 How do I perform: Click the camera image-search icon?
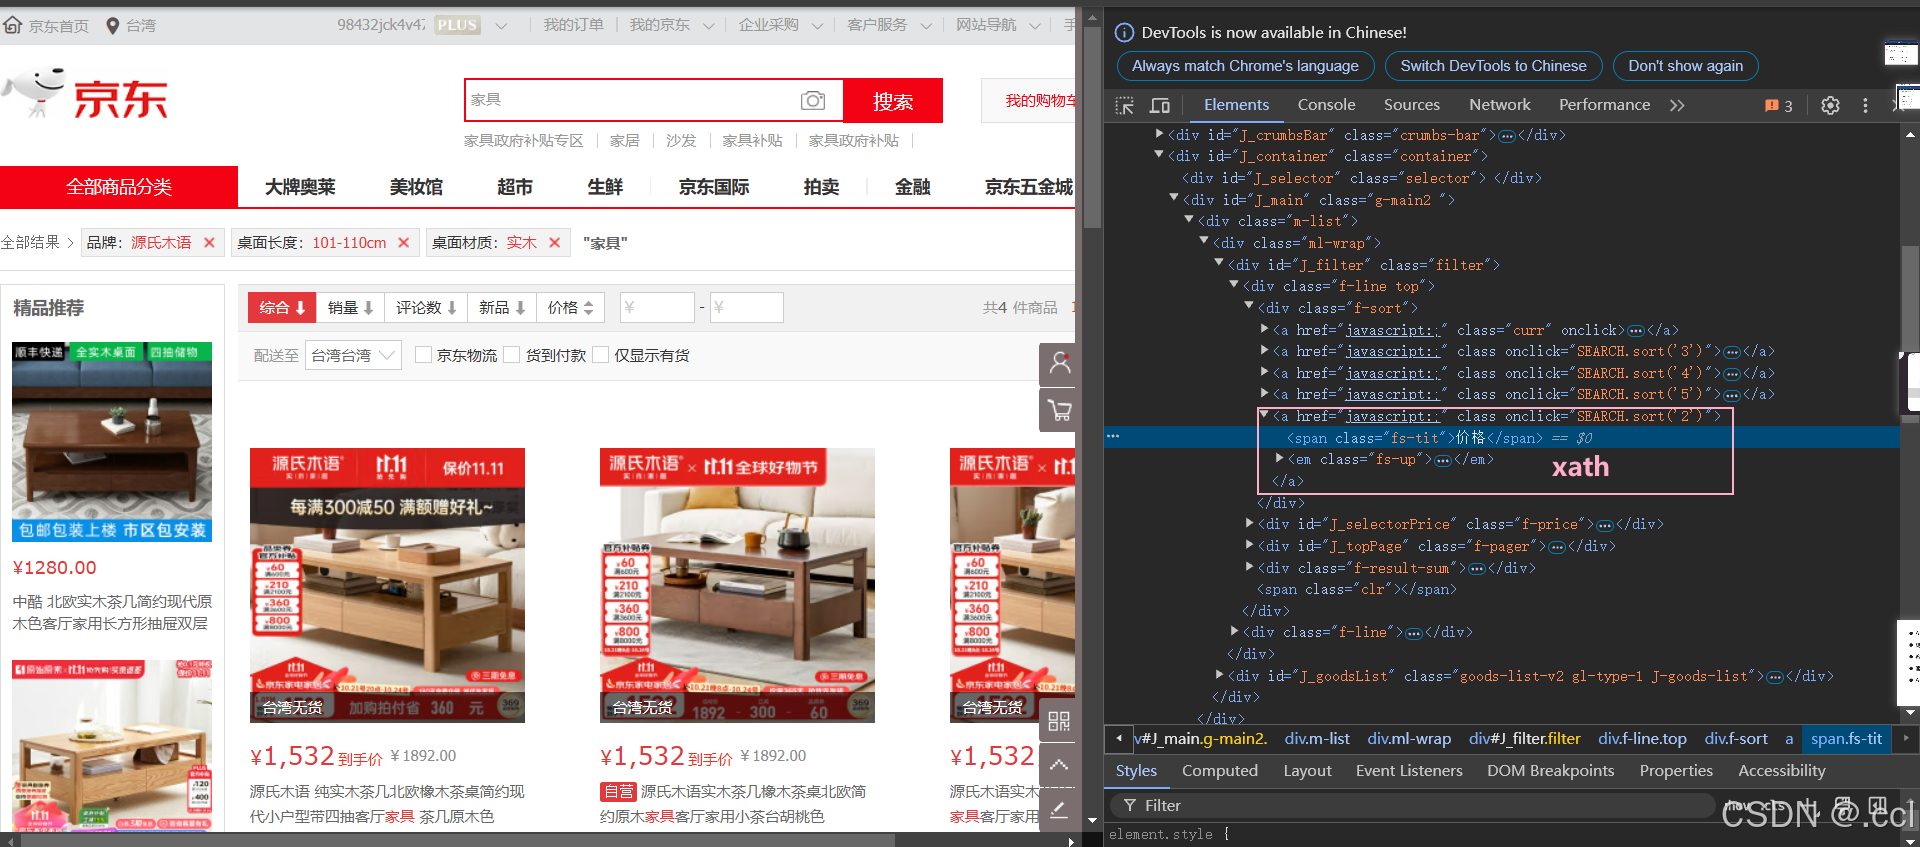click(813, 100)
